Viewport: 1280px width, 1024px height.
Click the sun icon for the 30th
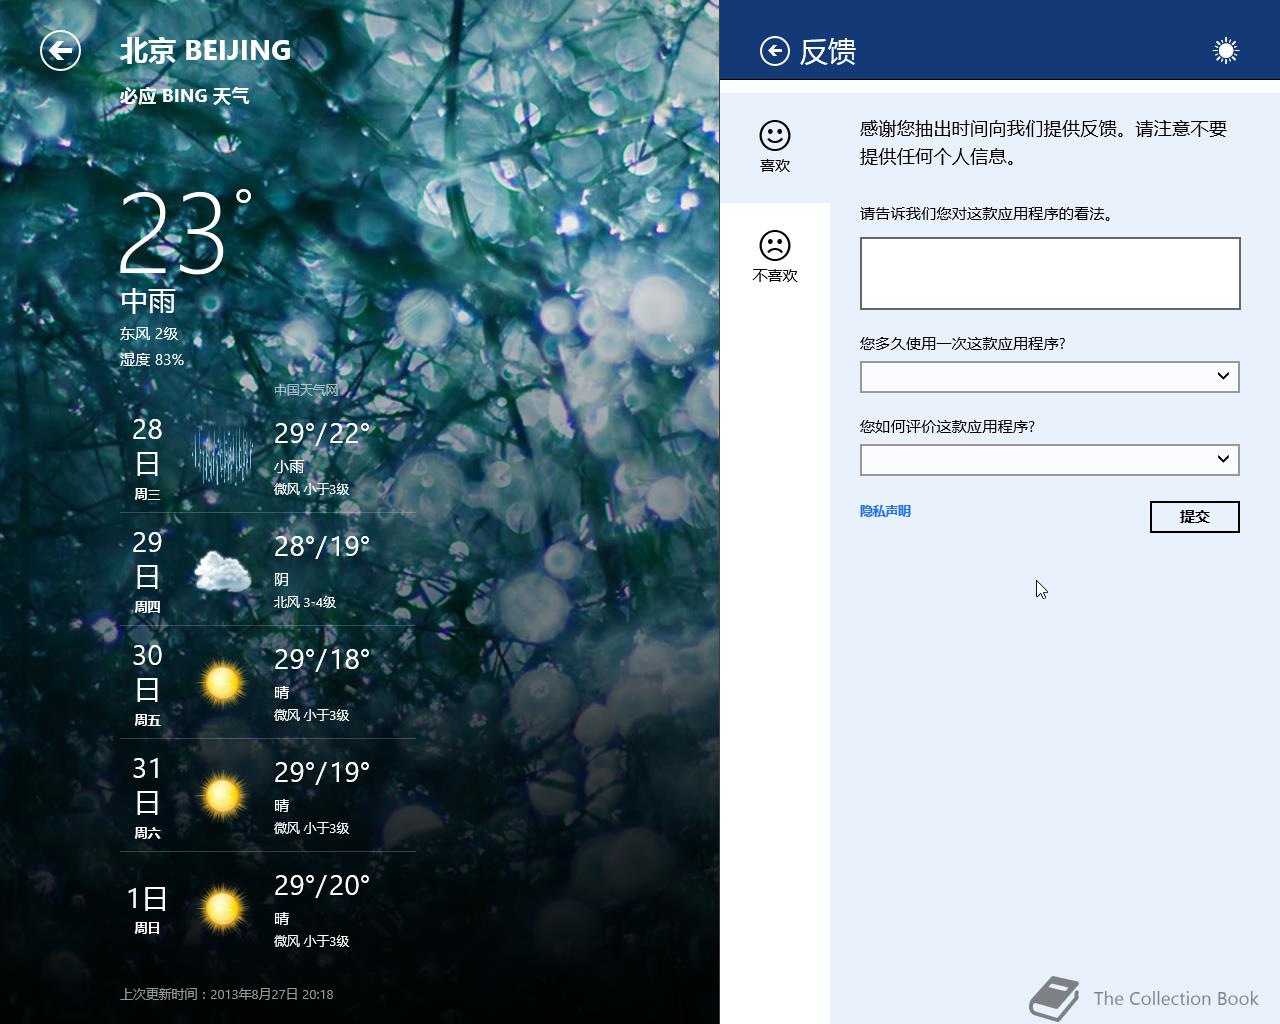(x=222, y=683)
